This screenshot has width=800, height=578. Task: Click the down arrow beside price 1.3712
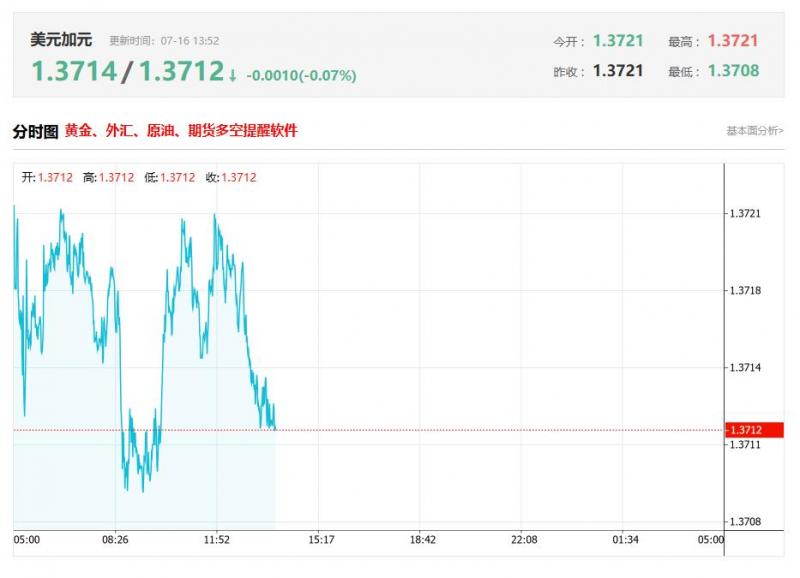[x=233, y=74]
